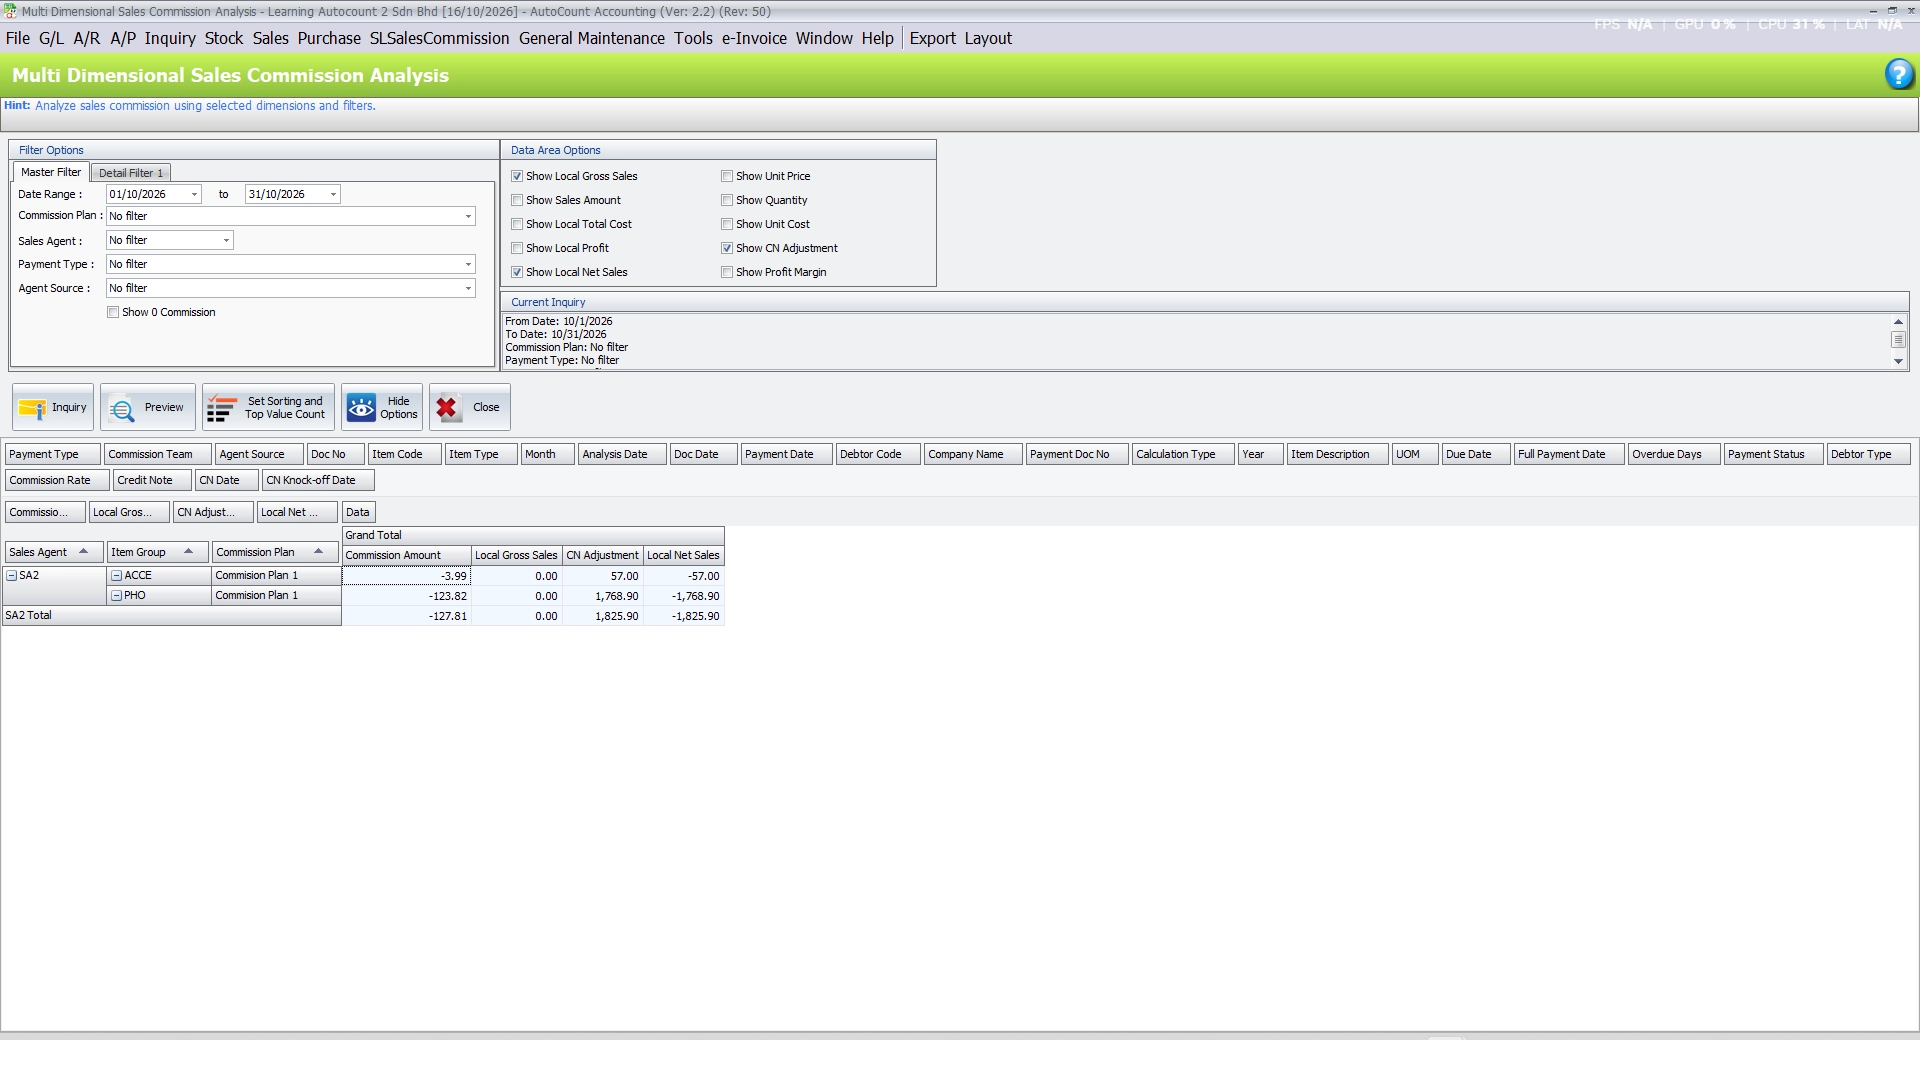Click the Item Group column sort arrow

pos(188,552)
